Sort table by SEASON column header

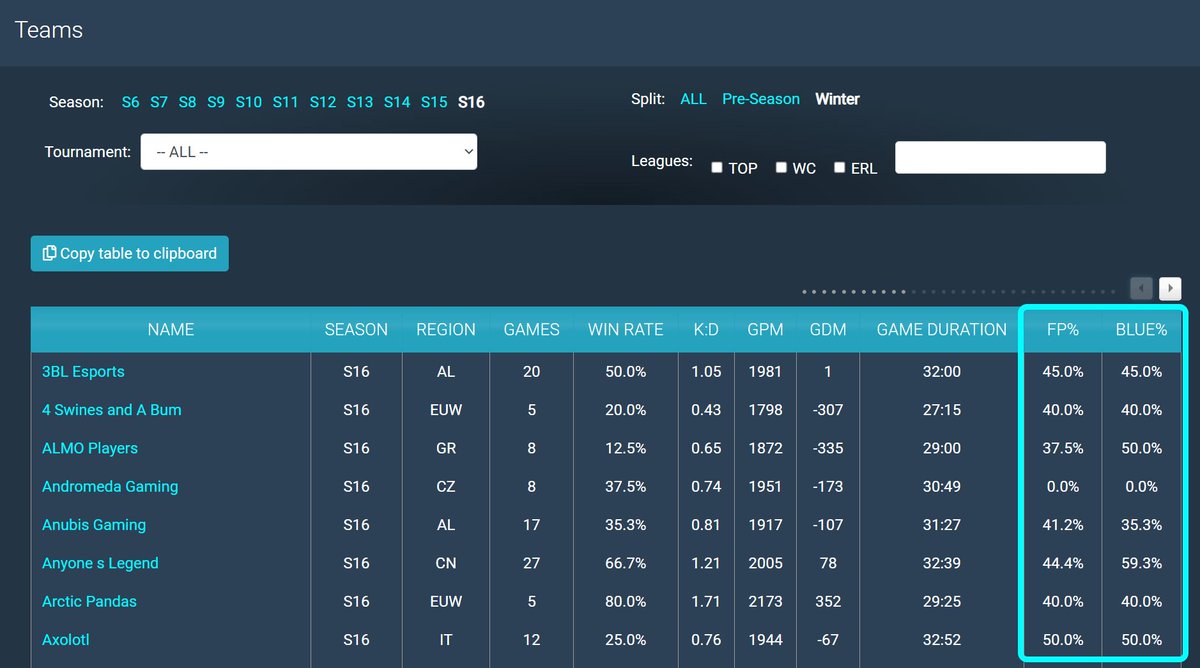(x=356, y=330)
